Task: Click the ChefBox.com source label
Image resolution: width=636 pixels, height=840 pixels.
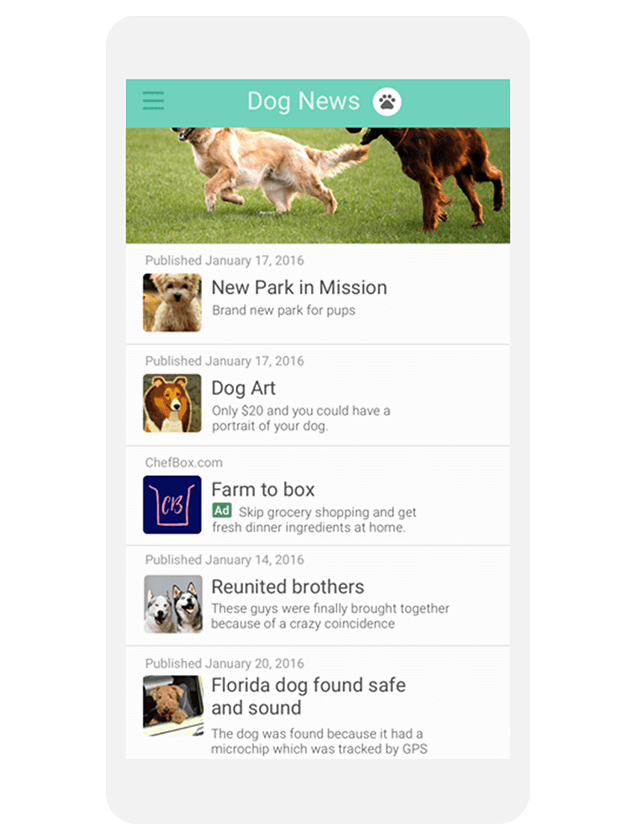Action: click(x=184, y=462)
